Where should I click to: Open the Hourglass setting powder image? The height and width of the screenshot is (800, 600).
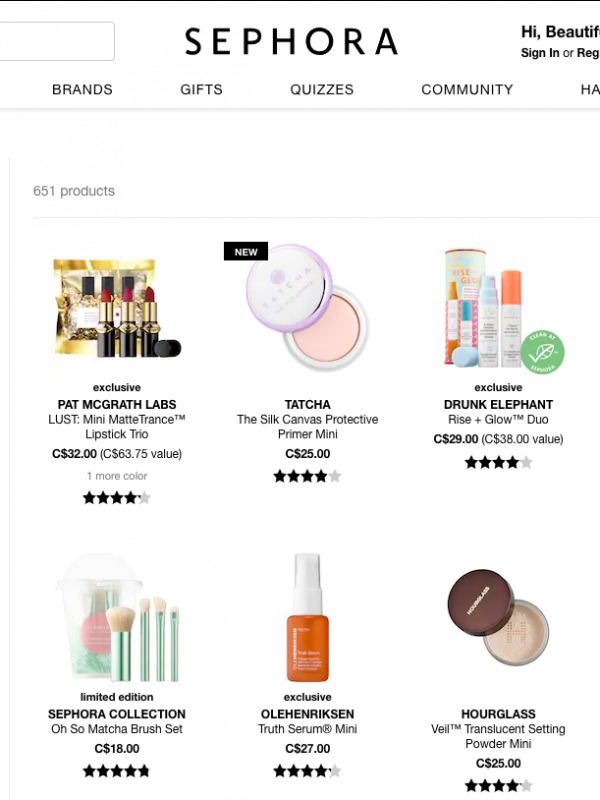tap(498, 617)
